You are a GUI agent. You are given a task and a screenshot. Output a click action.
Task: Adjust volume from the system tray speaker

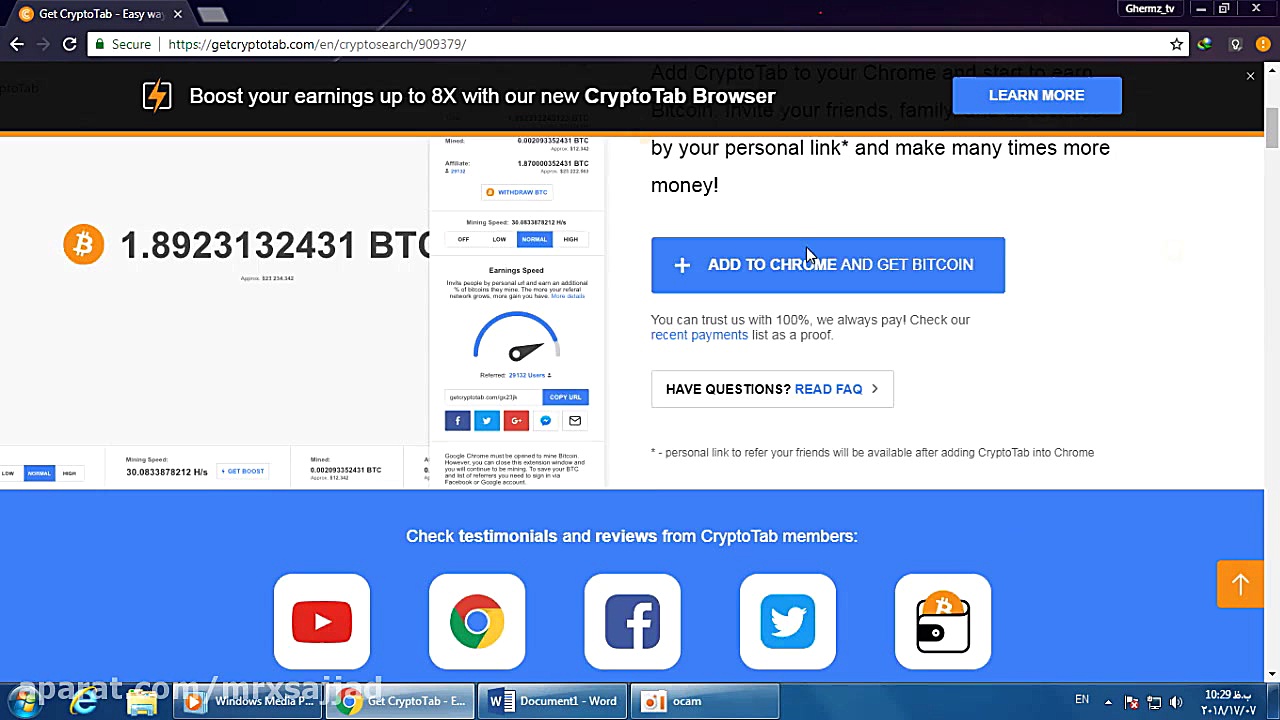[x=1176, y=702]
